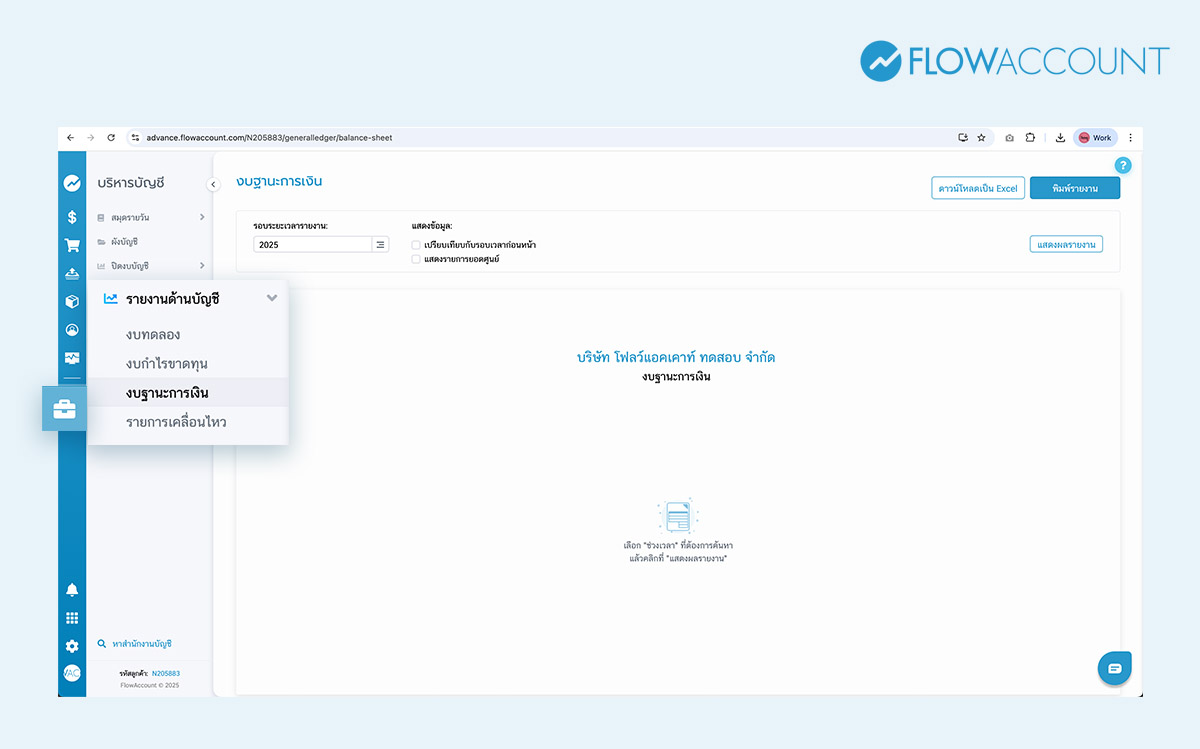Tick the แสดงรายการยอดศูนย์ checkbox
The image size is (1200, 749).
pyautogui.click(x=416, y=259)
